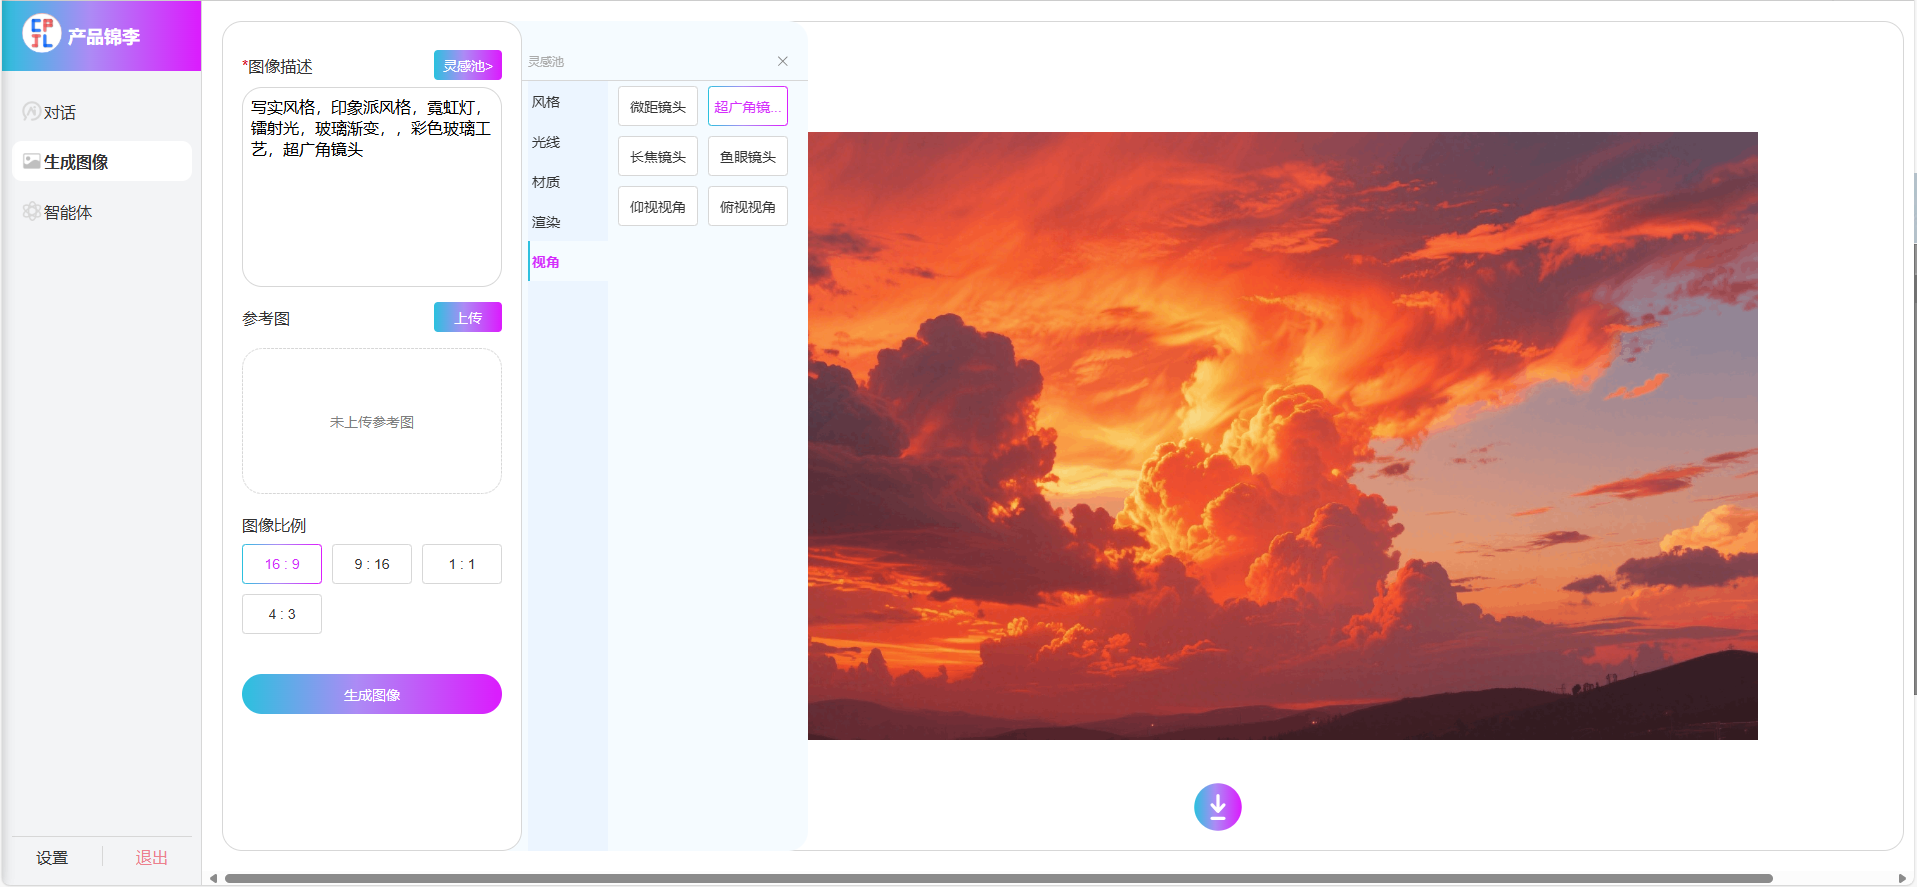Open 设置 at sidebar bottom
The image size is (1917, 887).
52,858
